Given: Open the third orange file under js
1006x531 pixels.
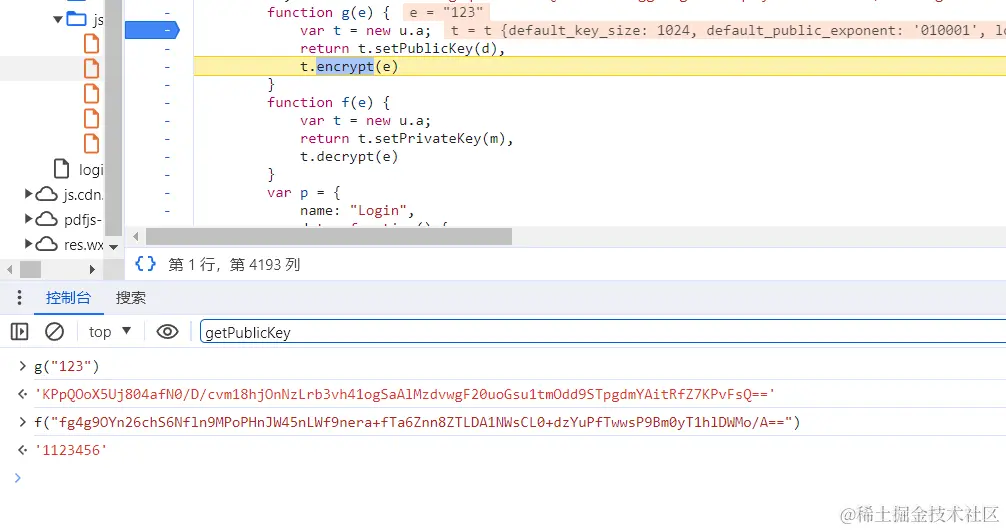Looking at the screenshot, I should pyautogui.click(x=92, y=94).
